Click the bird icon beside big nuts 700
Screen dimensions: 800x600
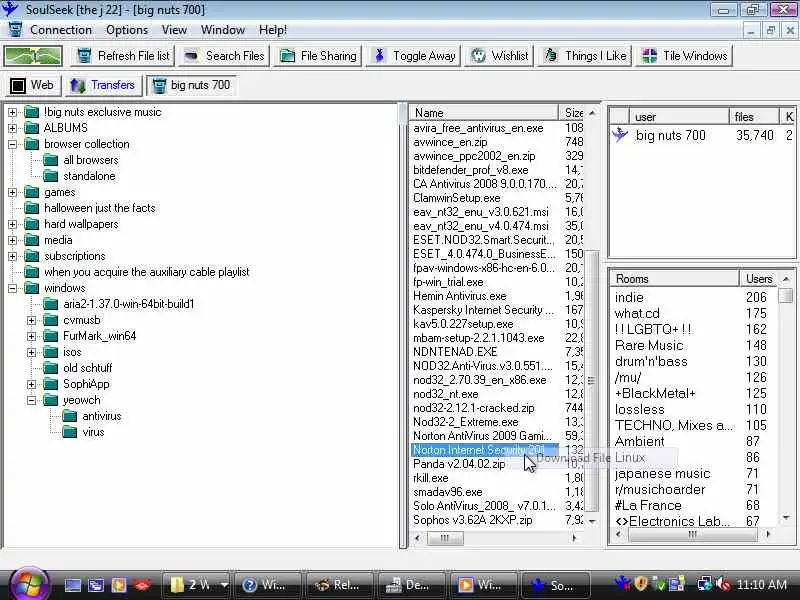point(620,136)
